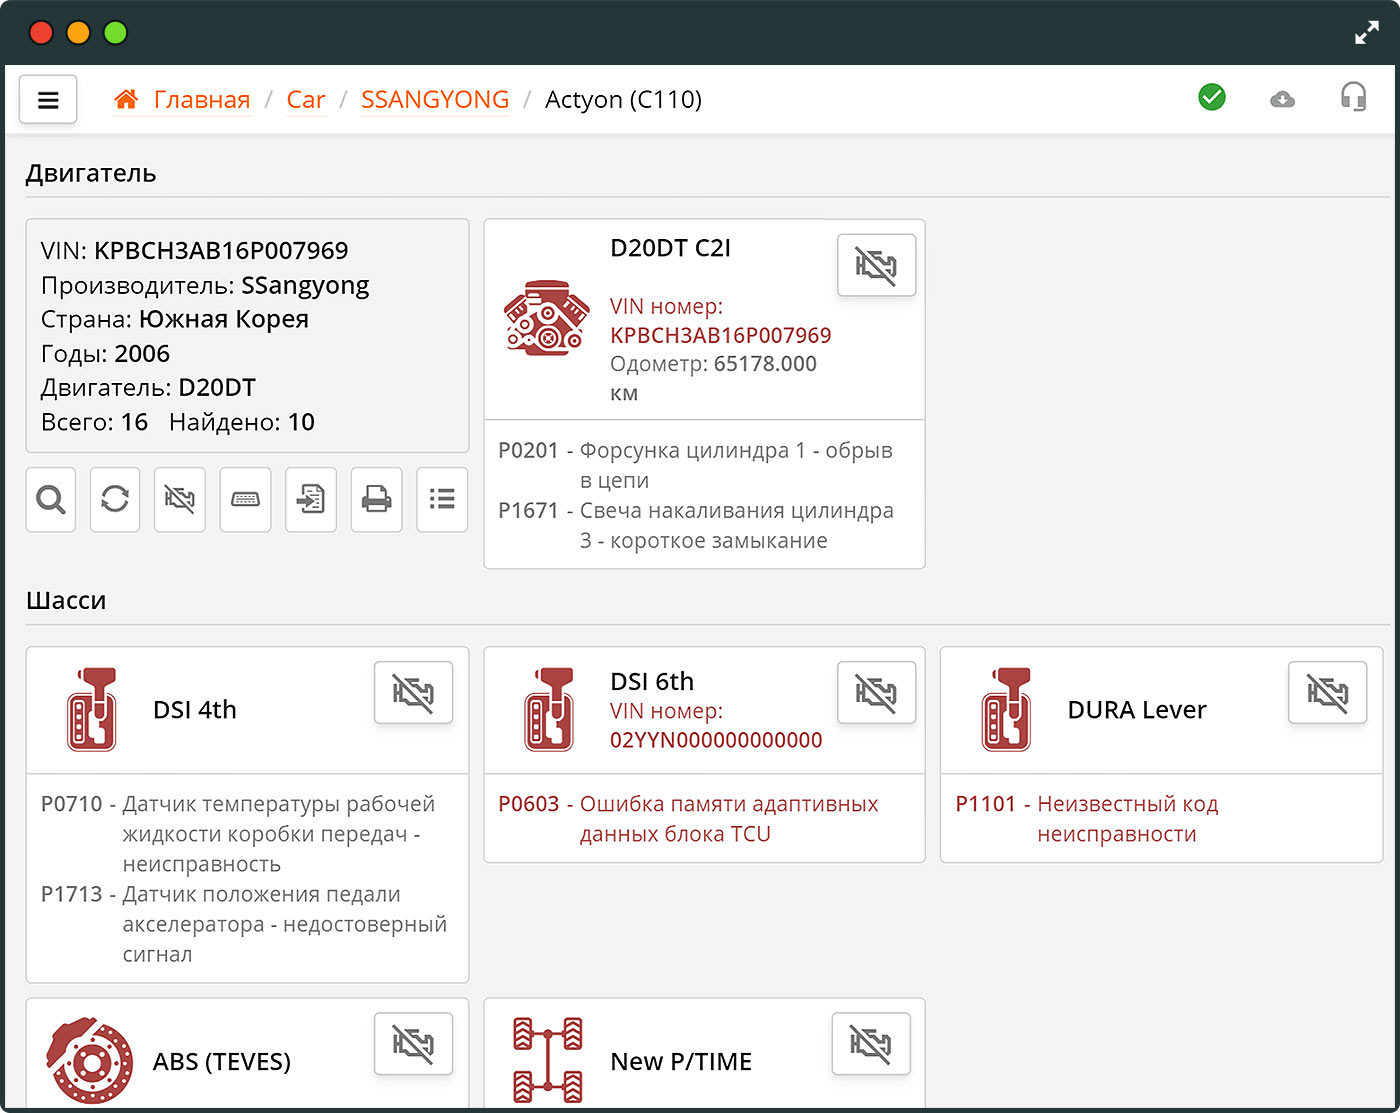Open the DSI 6th module
This screenshot has width=1400, height=1113.
point(652,681)
